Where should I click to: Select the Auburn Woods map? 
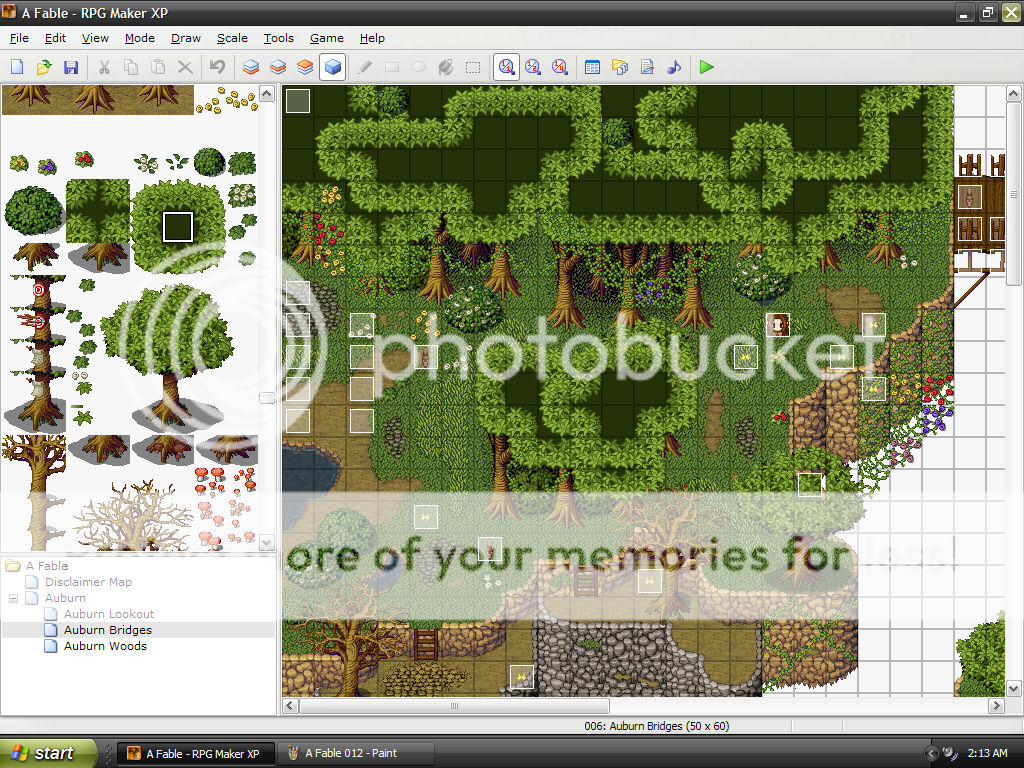105,646
